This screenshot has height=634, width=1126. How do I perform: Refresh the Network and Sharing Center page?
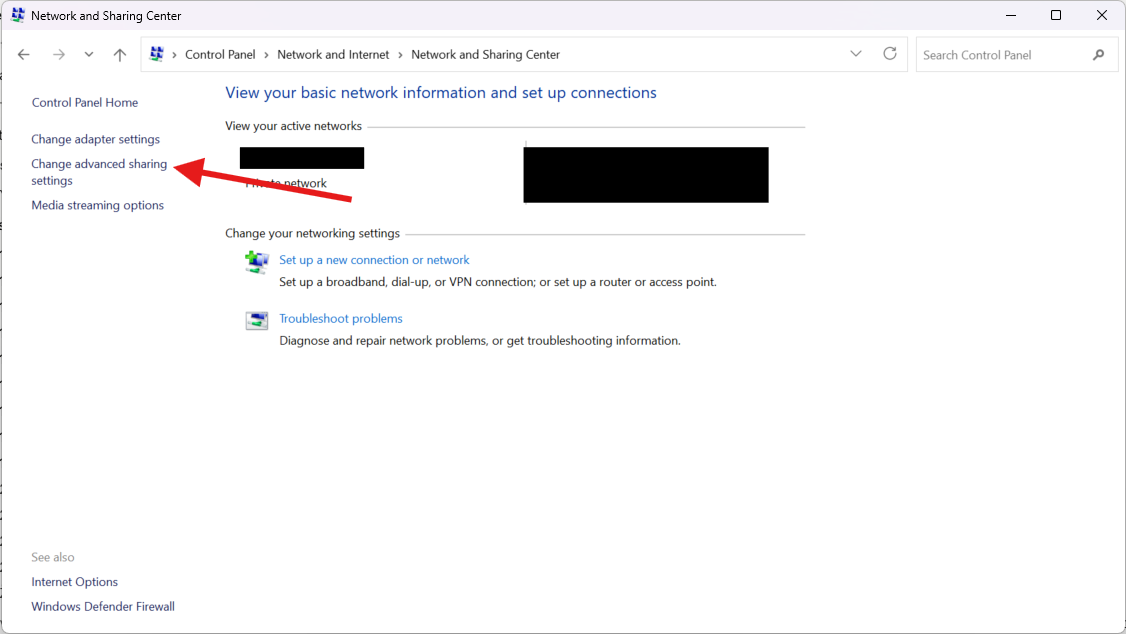click(890, 54)
